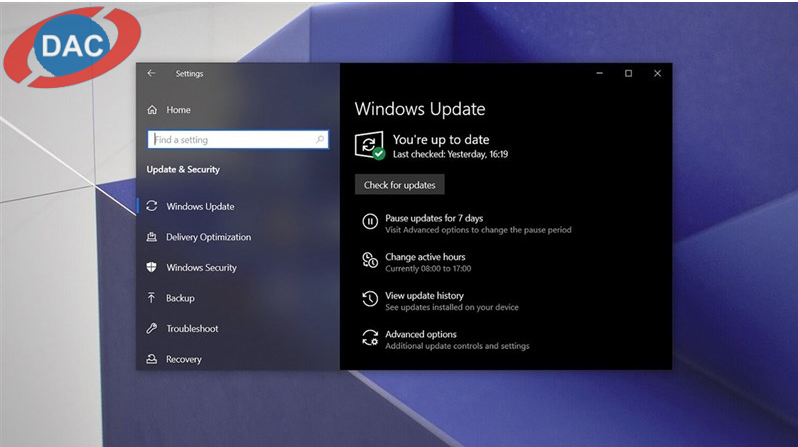The height and width of the screenshot is (447, 798).
Task: Click the You're up to date text
Action: [441, 139]
